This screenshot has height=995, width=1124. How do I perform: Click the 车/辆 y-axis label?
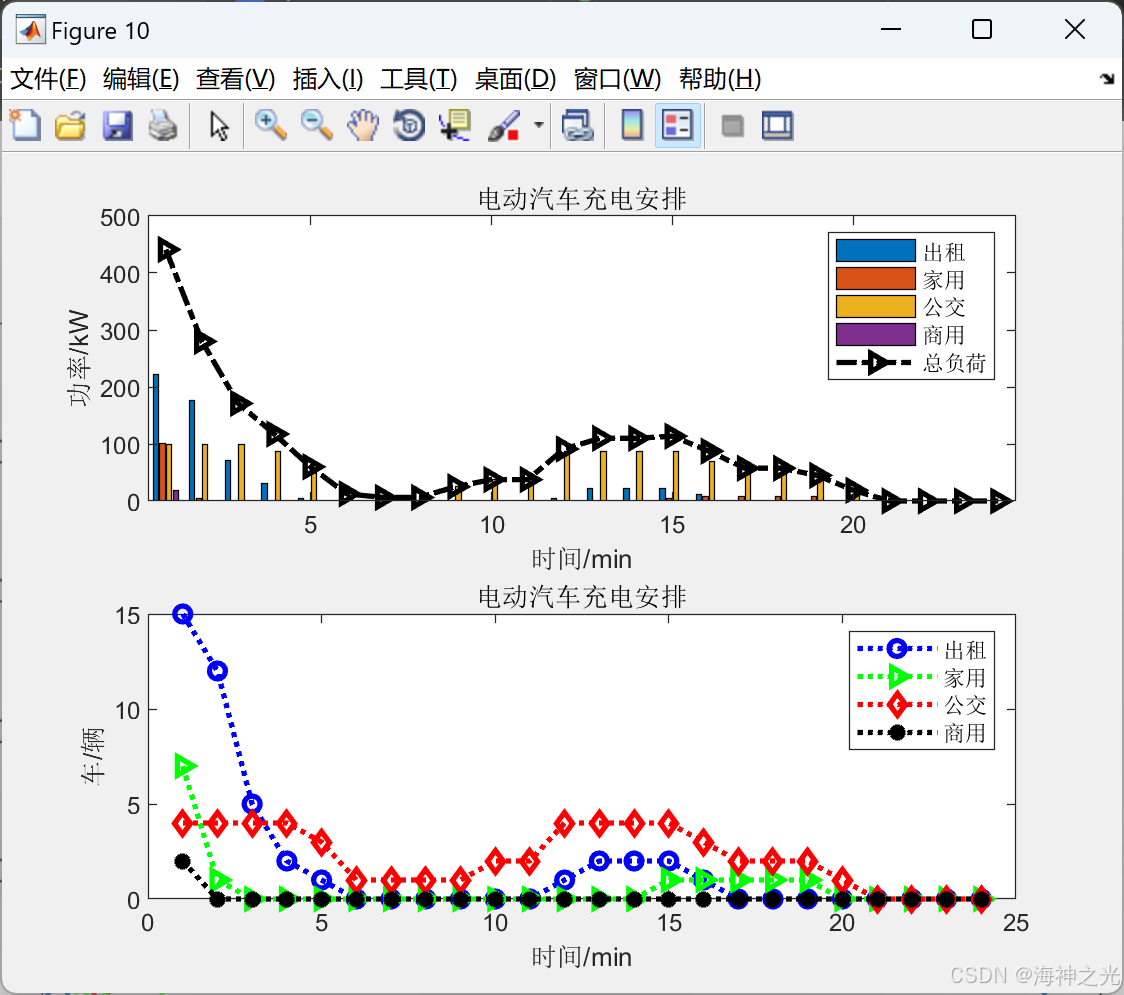pos(92,756)
